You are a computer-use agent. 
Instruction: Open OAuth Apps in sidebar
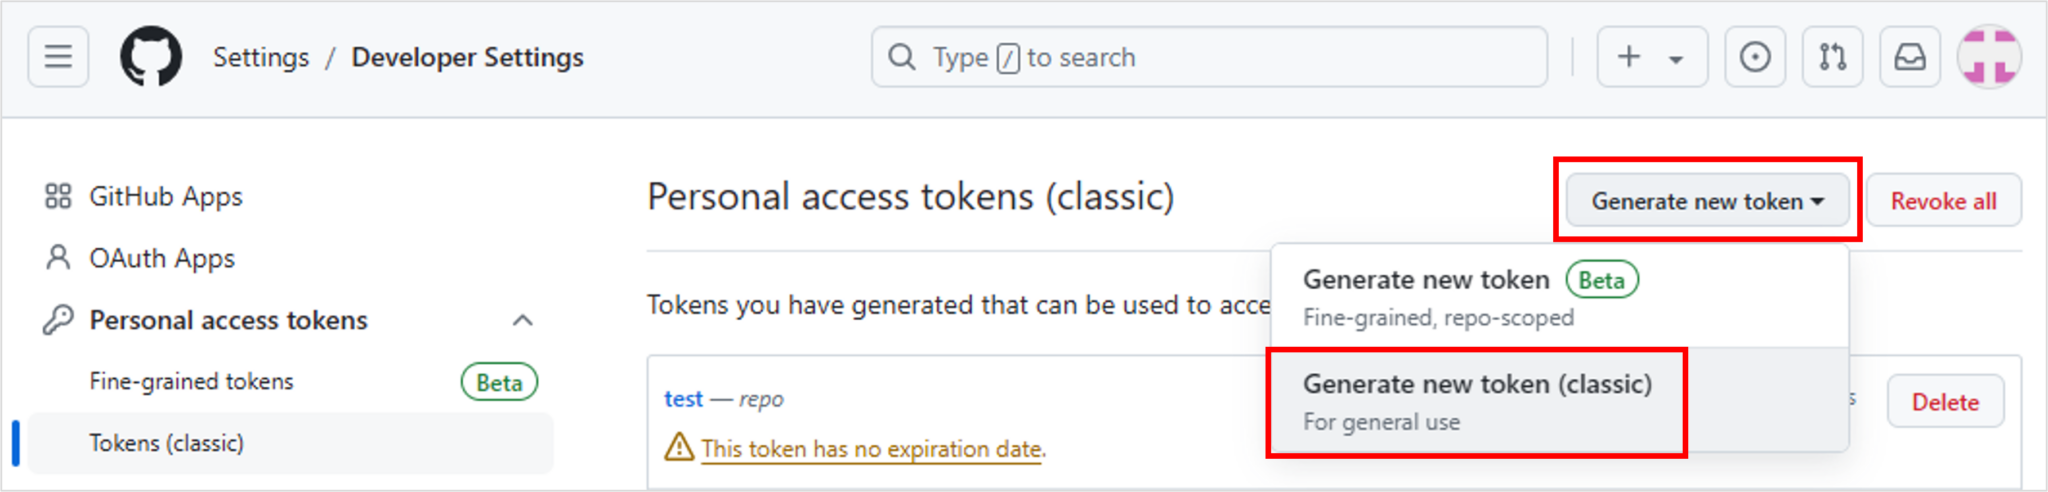pyautogui.click(x=162, y=258)
